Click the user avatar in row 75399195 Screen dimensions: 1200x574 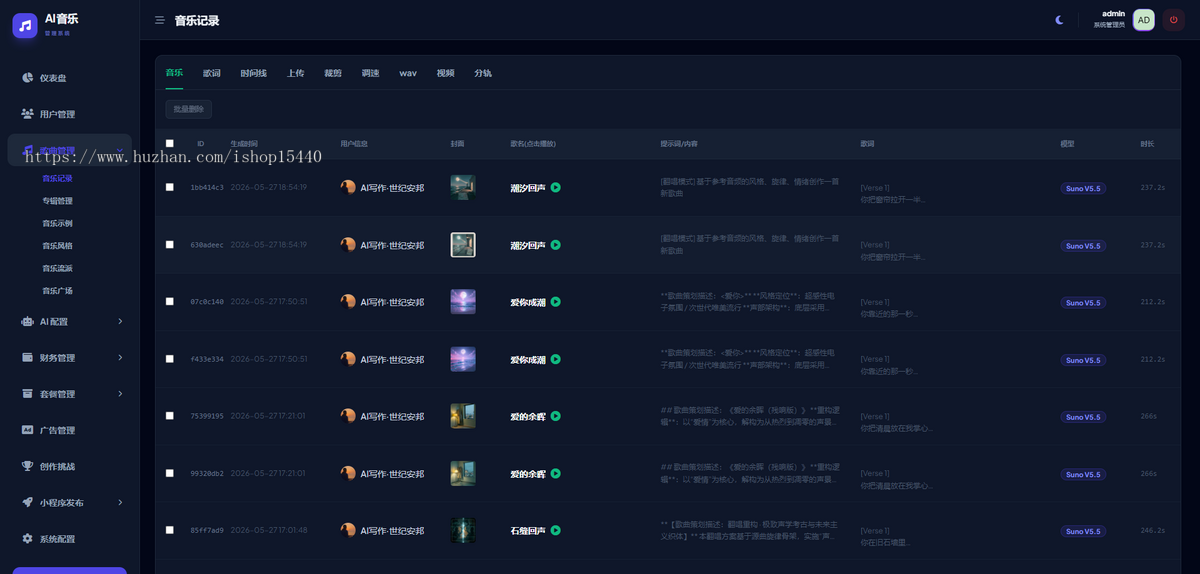(x=348, y=416)
